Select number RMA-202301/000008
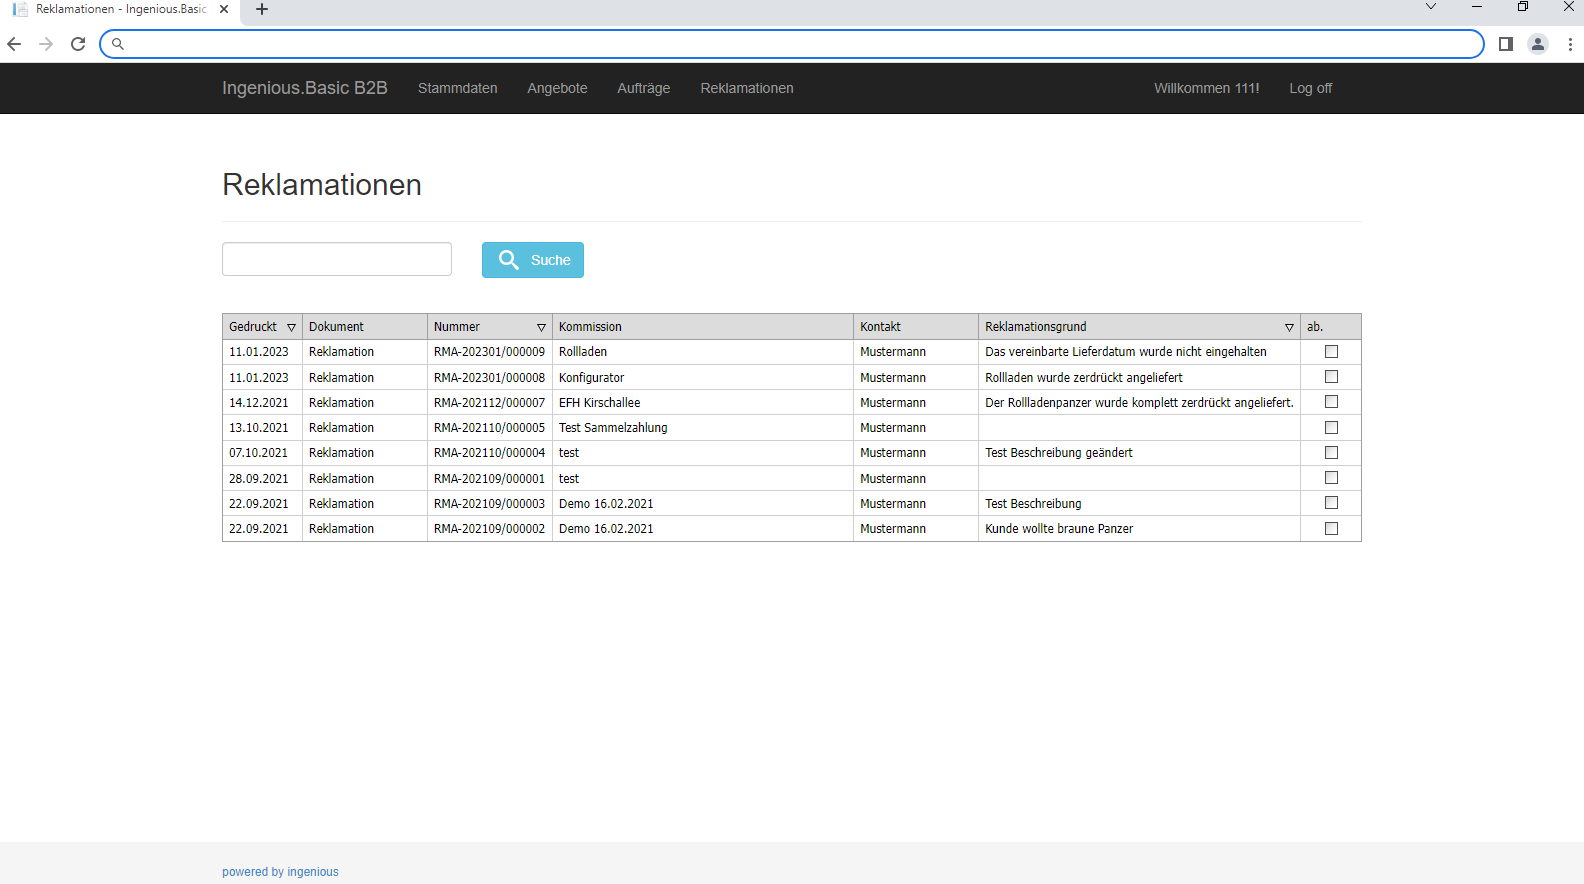The image size is (1584, 884). (x=489, y=378)
